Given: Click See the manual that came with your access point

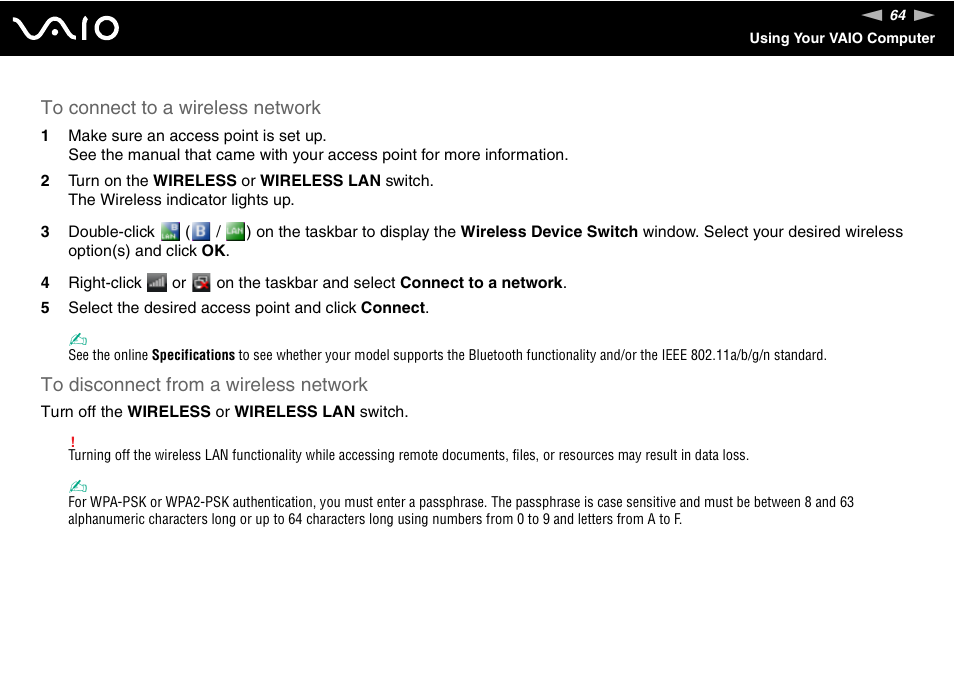Looking at the screenshot, I should click(318, 155).
